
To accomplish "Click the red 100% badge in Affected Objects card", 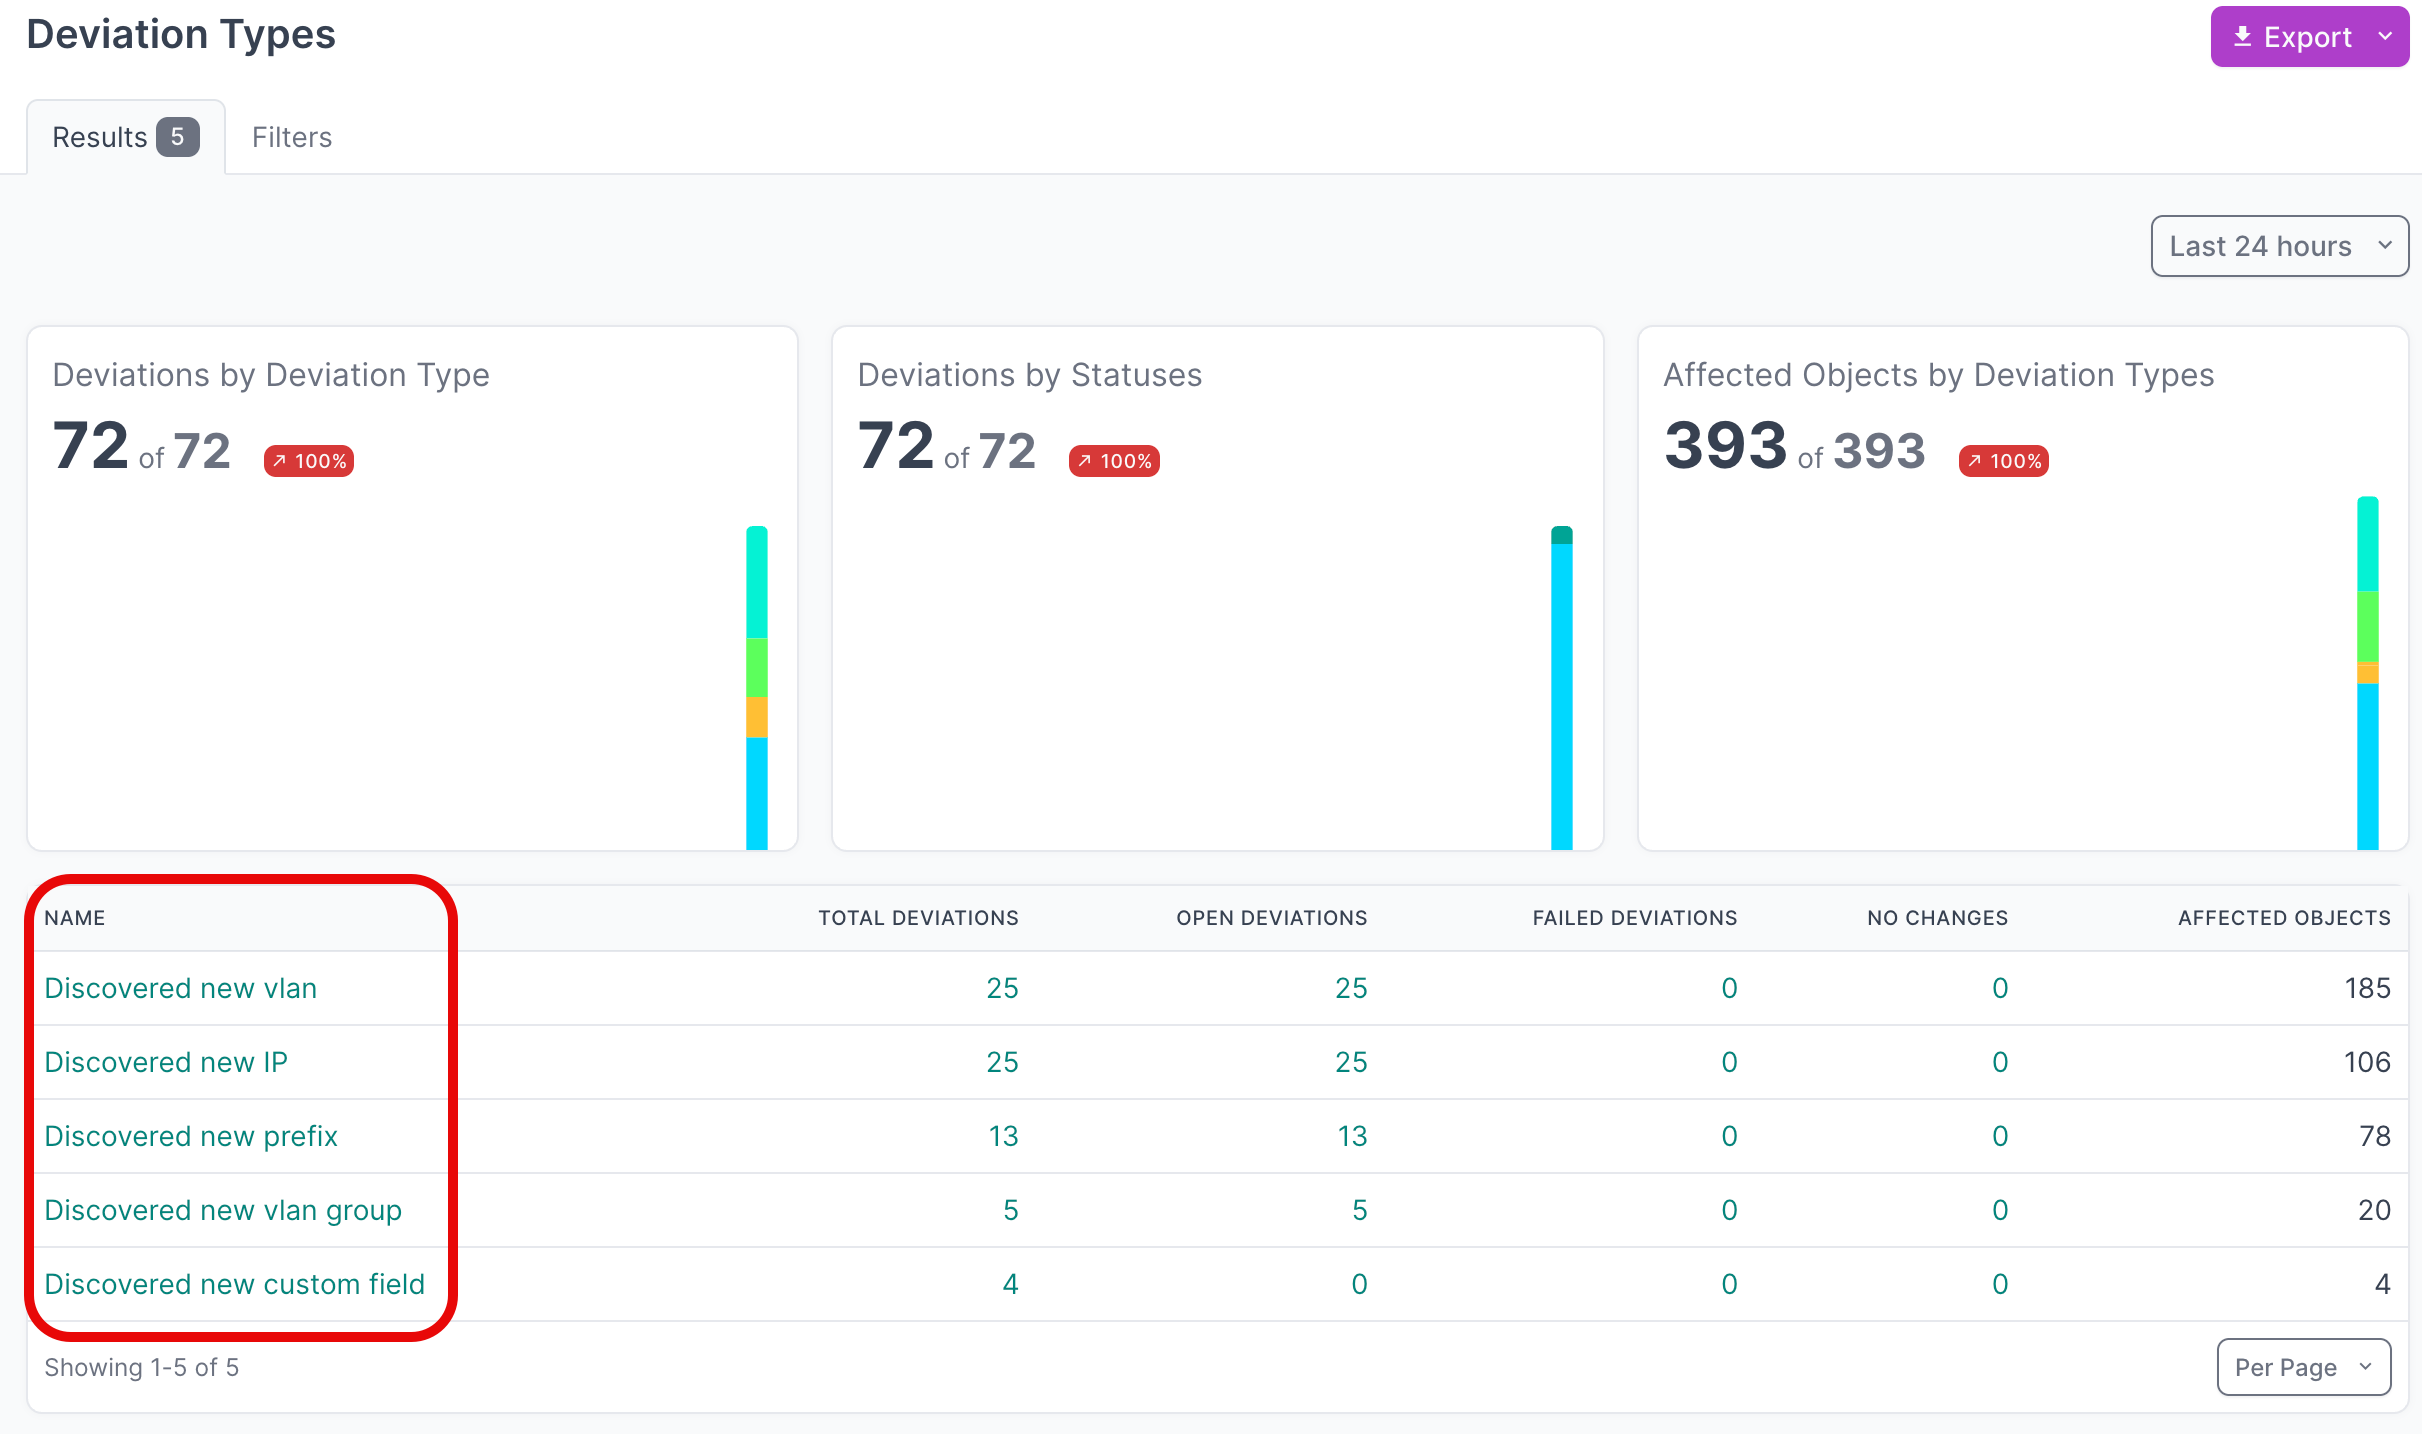I will coord(2001,461).
